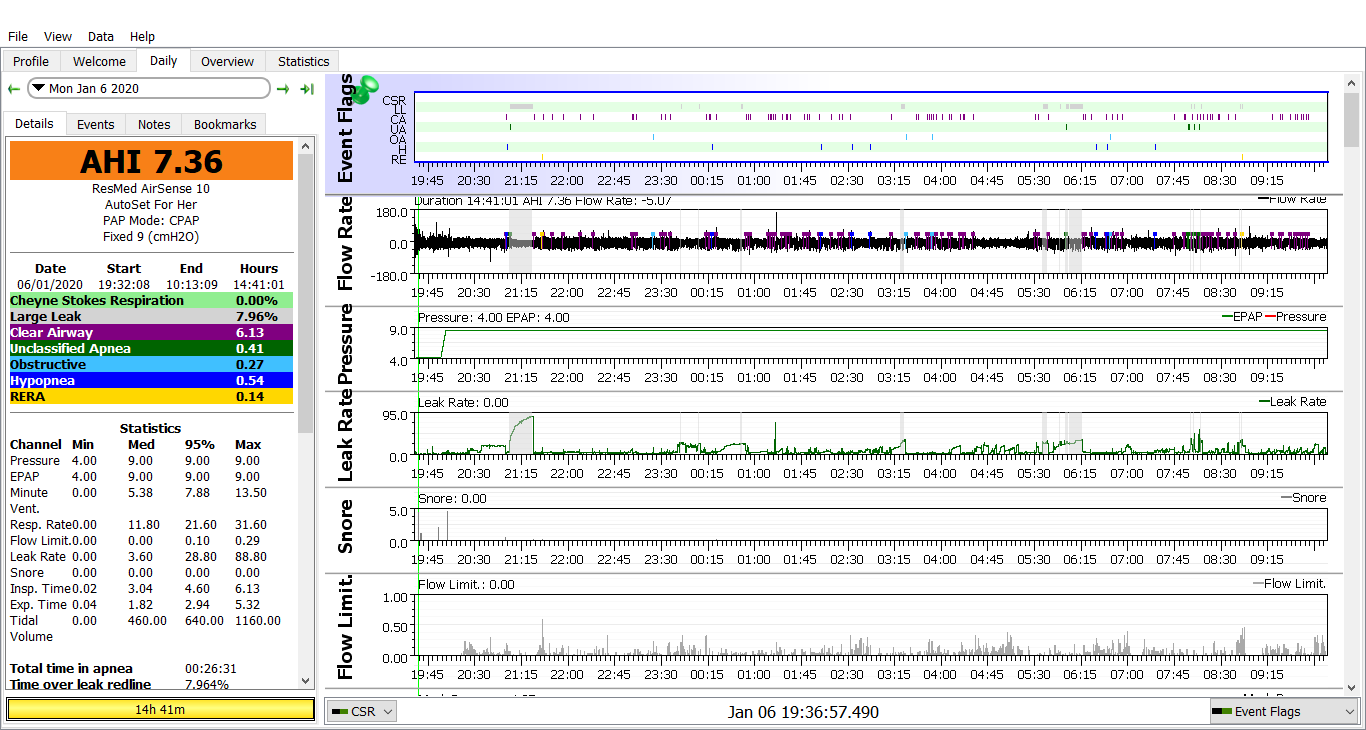
Task: Jump to most recent day arrow icon
Action: coord(307,89)
